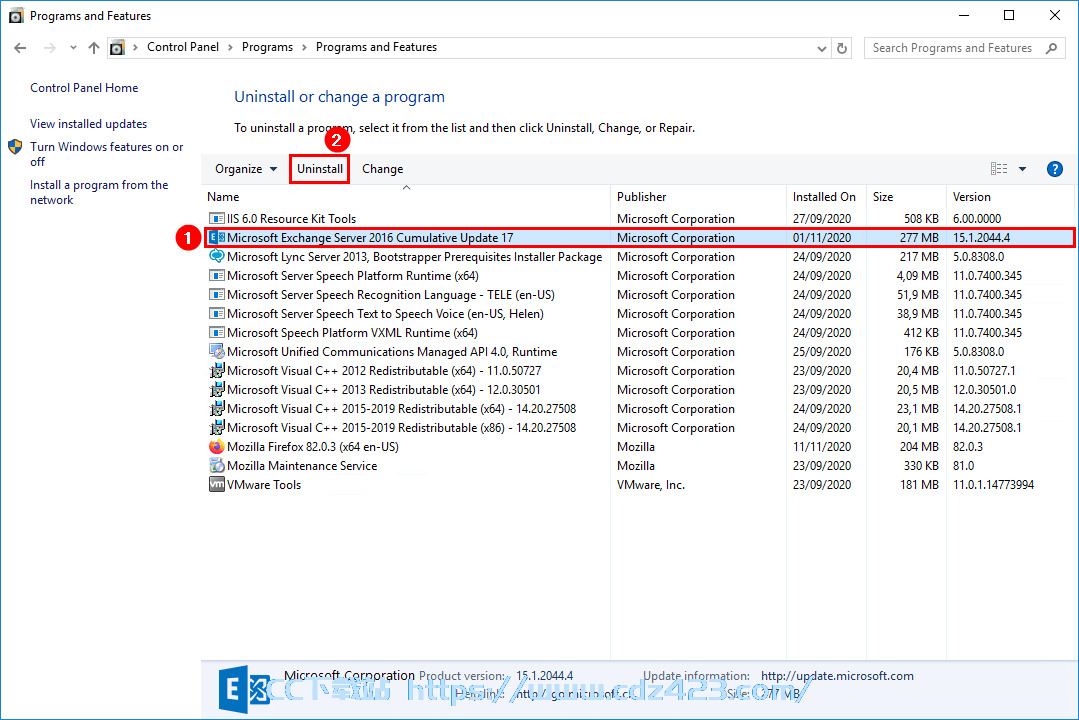Image resolution: width=1079 pixels, height=720 pixels.
Task: Click the Visual C++ 2015-2019 (x64) icon
Action: pyautogui.click(x=217, y=408)
